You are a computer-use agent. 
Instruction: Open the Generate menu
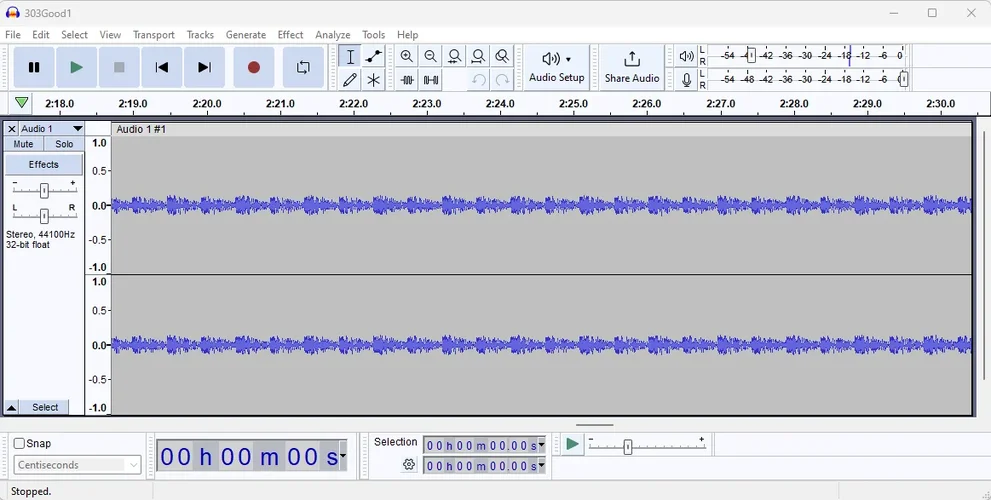tap(246, 35)
